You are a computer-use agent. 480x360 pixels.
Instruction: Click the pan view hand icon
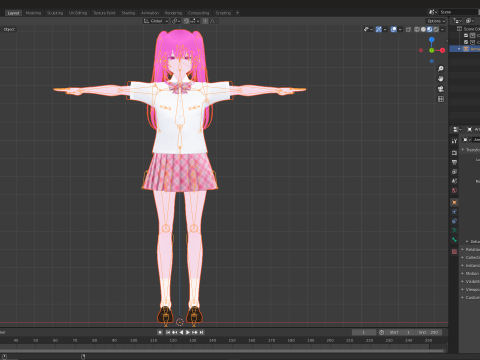point(441,79)
